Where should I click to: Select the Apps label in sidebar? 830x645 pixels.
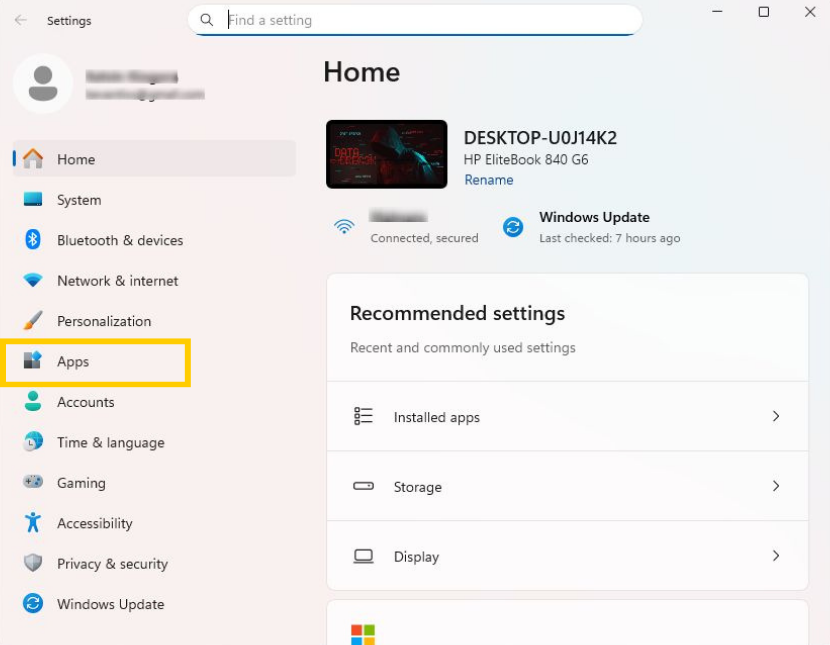tap(73, 362)
